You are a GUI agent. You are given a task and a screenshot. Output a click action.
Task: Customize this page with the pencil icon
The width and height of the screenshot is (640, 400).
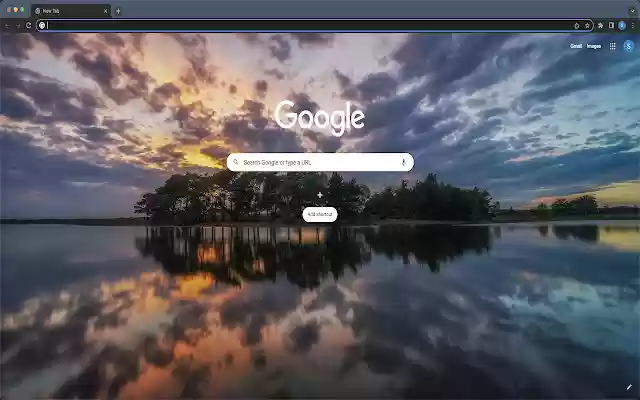point(629,387)
